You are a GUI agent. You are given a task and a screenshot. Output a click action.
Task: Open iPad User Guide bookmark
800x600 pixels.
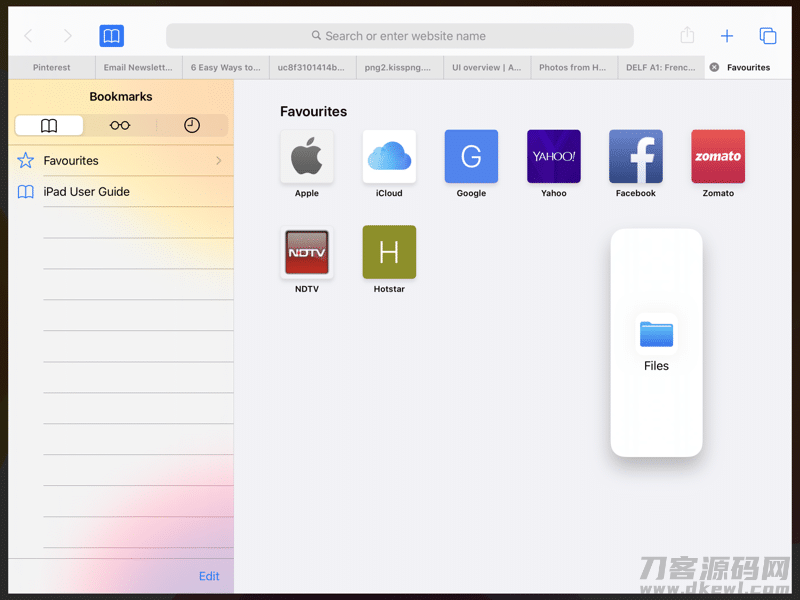[x=121, y=192]
